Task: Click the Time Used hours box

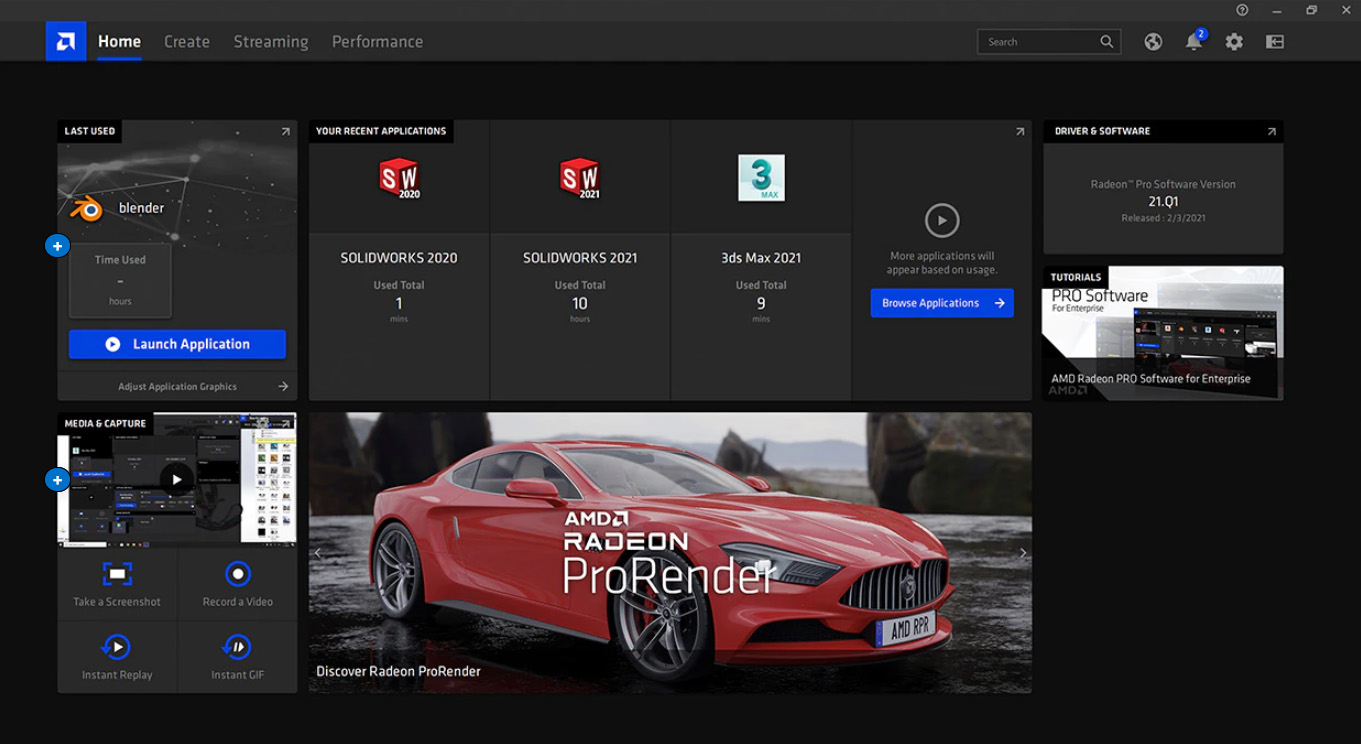Action: click(120, 280)
